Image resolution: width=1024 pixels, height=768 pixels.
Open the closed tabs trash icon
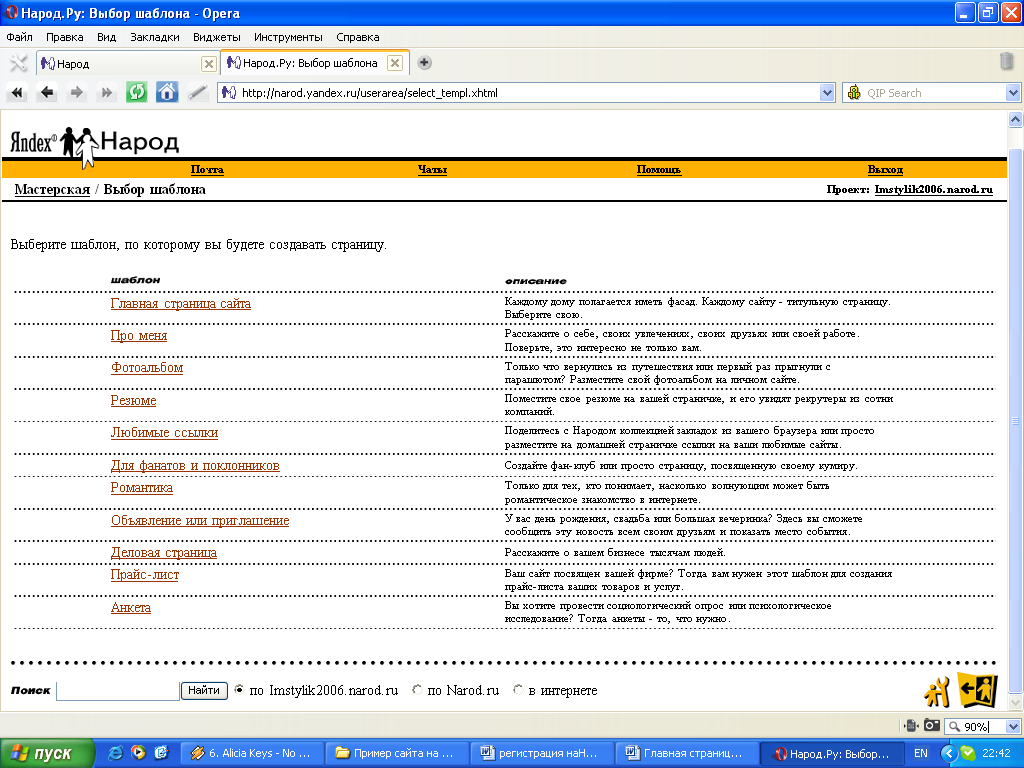[x=1006, y=61]
